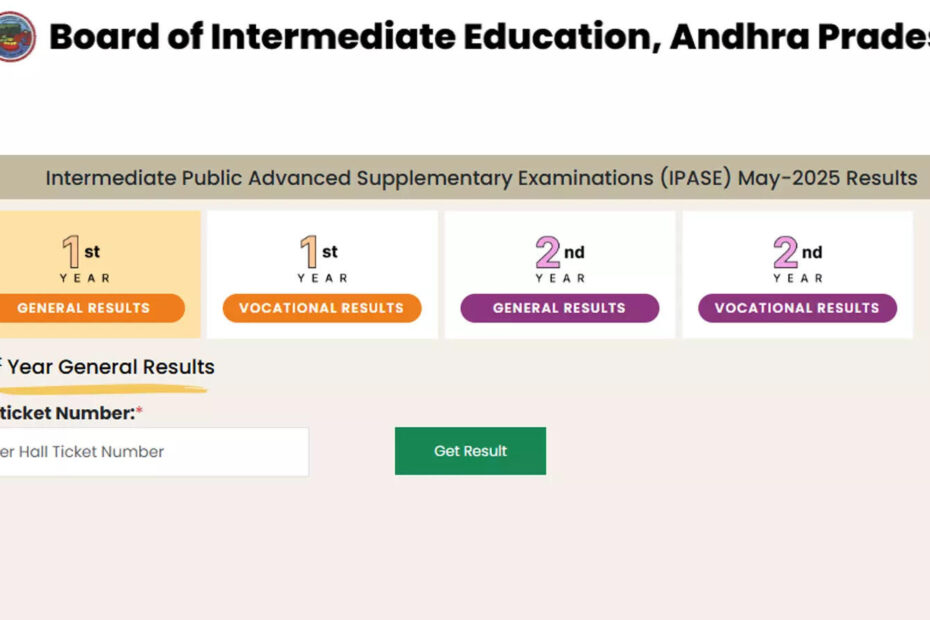The width and height of the screenshot is (930, 620).
Task: Focus the Hall Ticket Number input field
Action: tap(150, 452)
